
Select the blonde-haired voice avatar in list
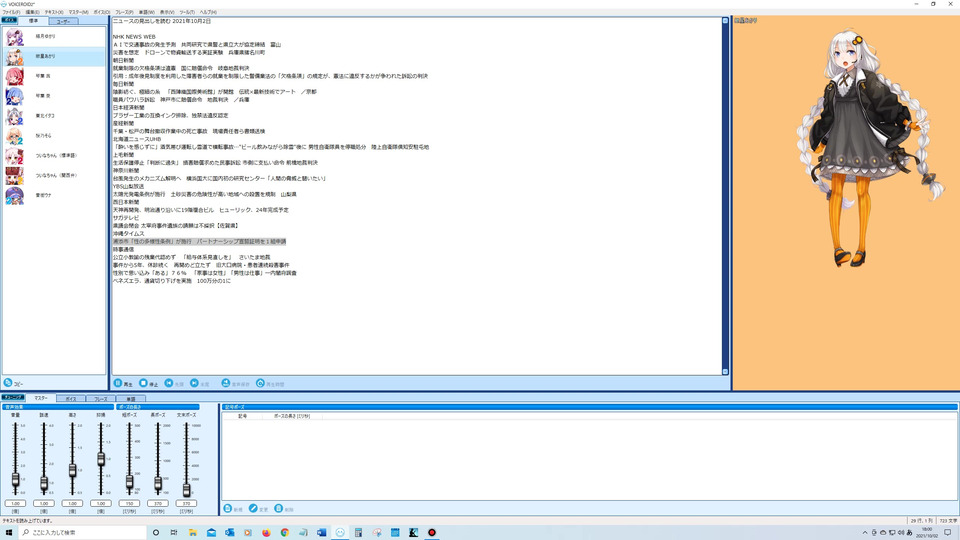pyautogui.click(x=15, y=136)
